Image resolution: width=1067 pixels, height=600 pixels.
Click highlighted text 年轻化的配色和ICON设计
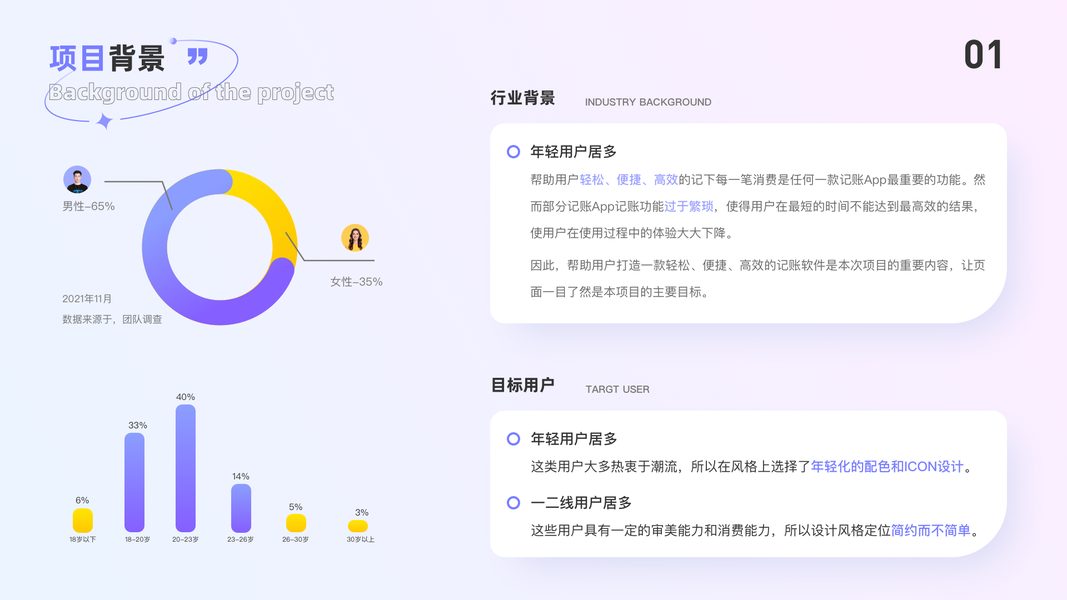pos(887,467)
